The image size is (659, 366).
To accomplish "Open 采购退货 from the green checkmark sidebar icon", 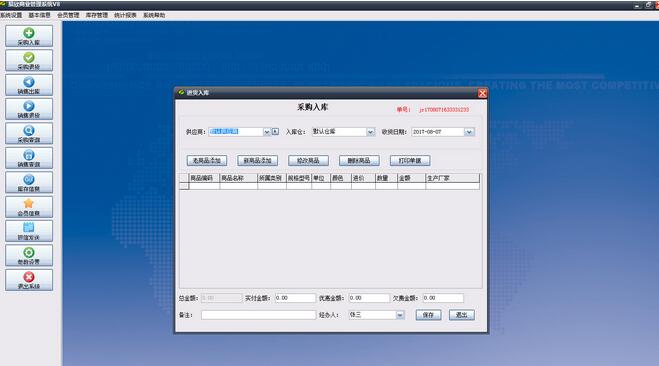I will [29, 61].
